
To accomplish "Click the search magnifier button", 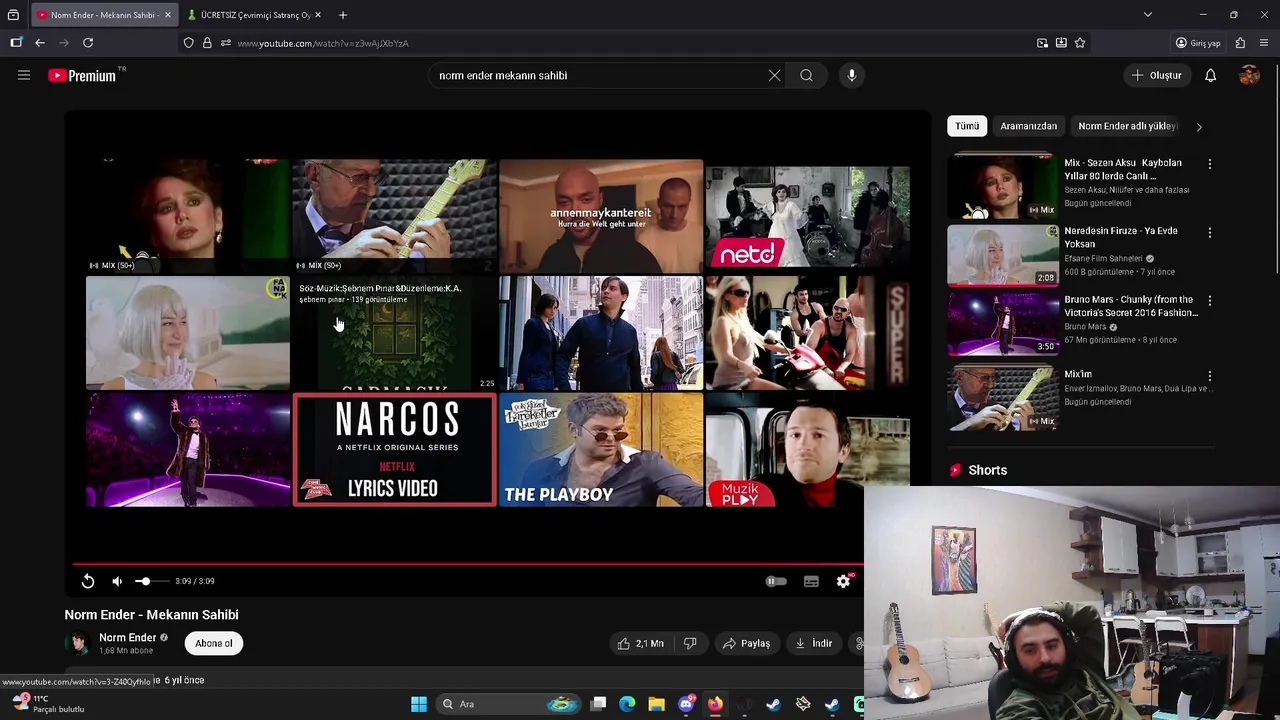I will pos(806,75).
